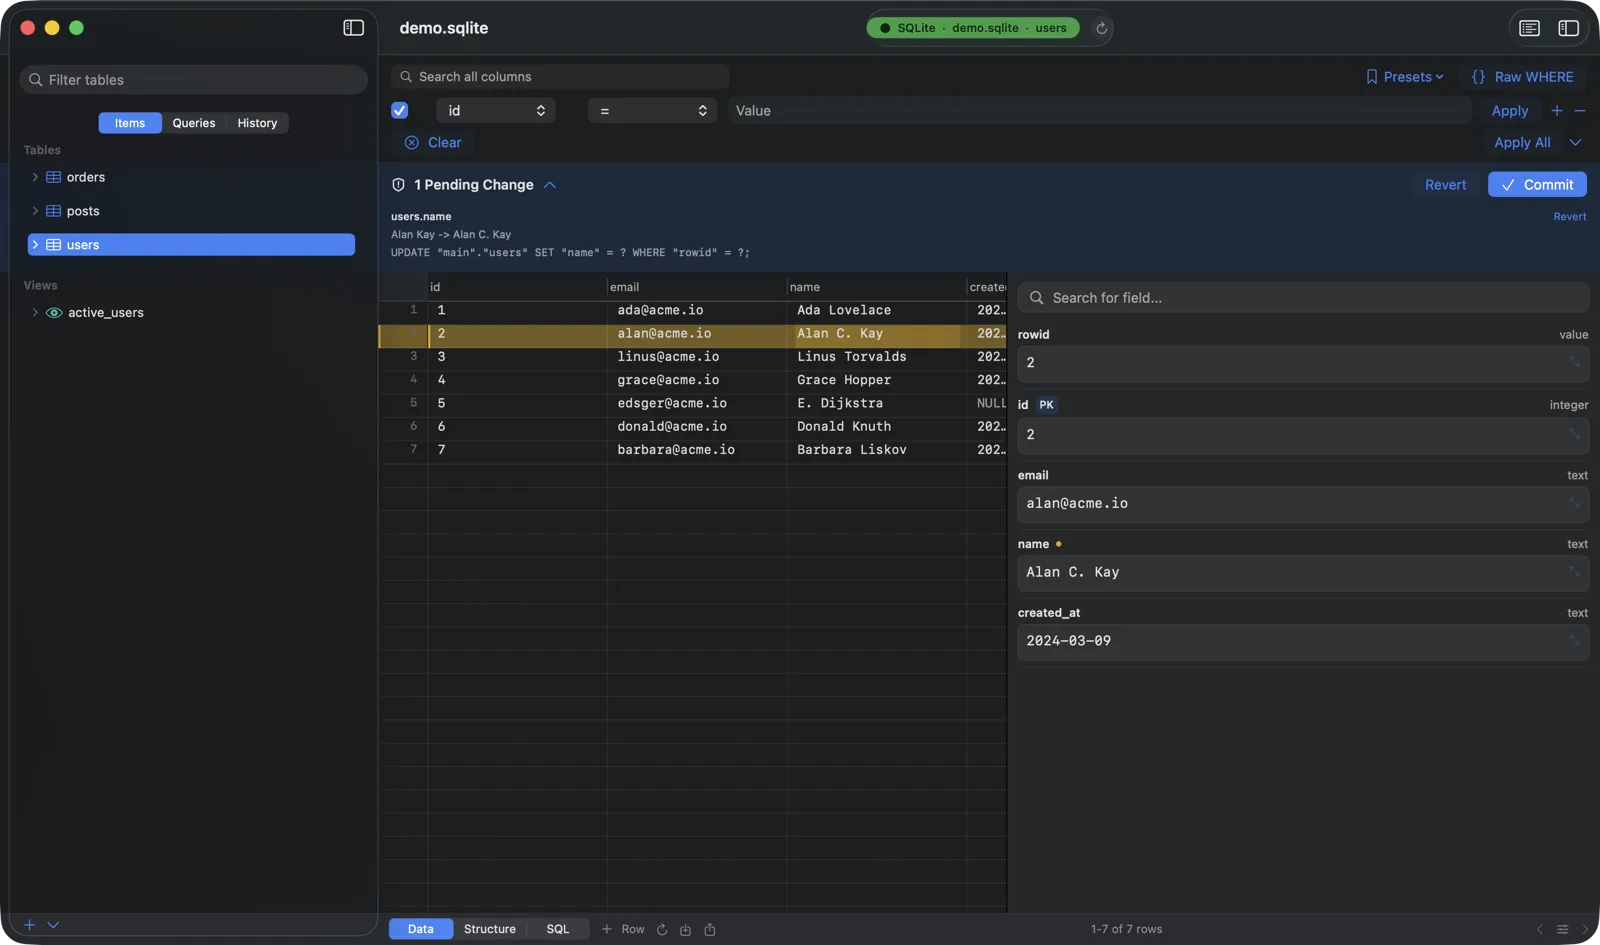The image size is (1600, 945).
Task: Click the Apply filter button
Action: (x=1509, y=111)
